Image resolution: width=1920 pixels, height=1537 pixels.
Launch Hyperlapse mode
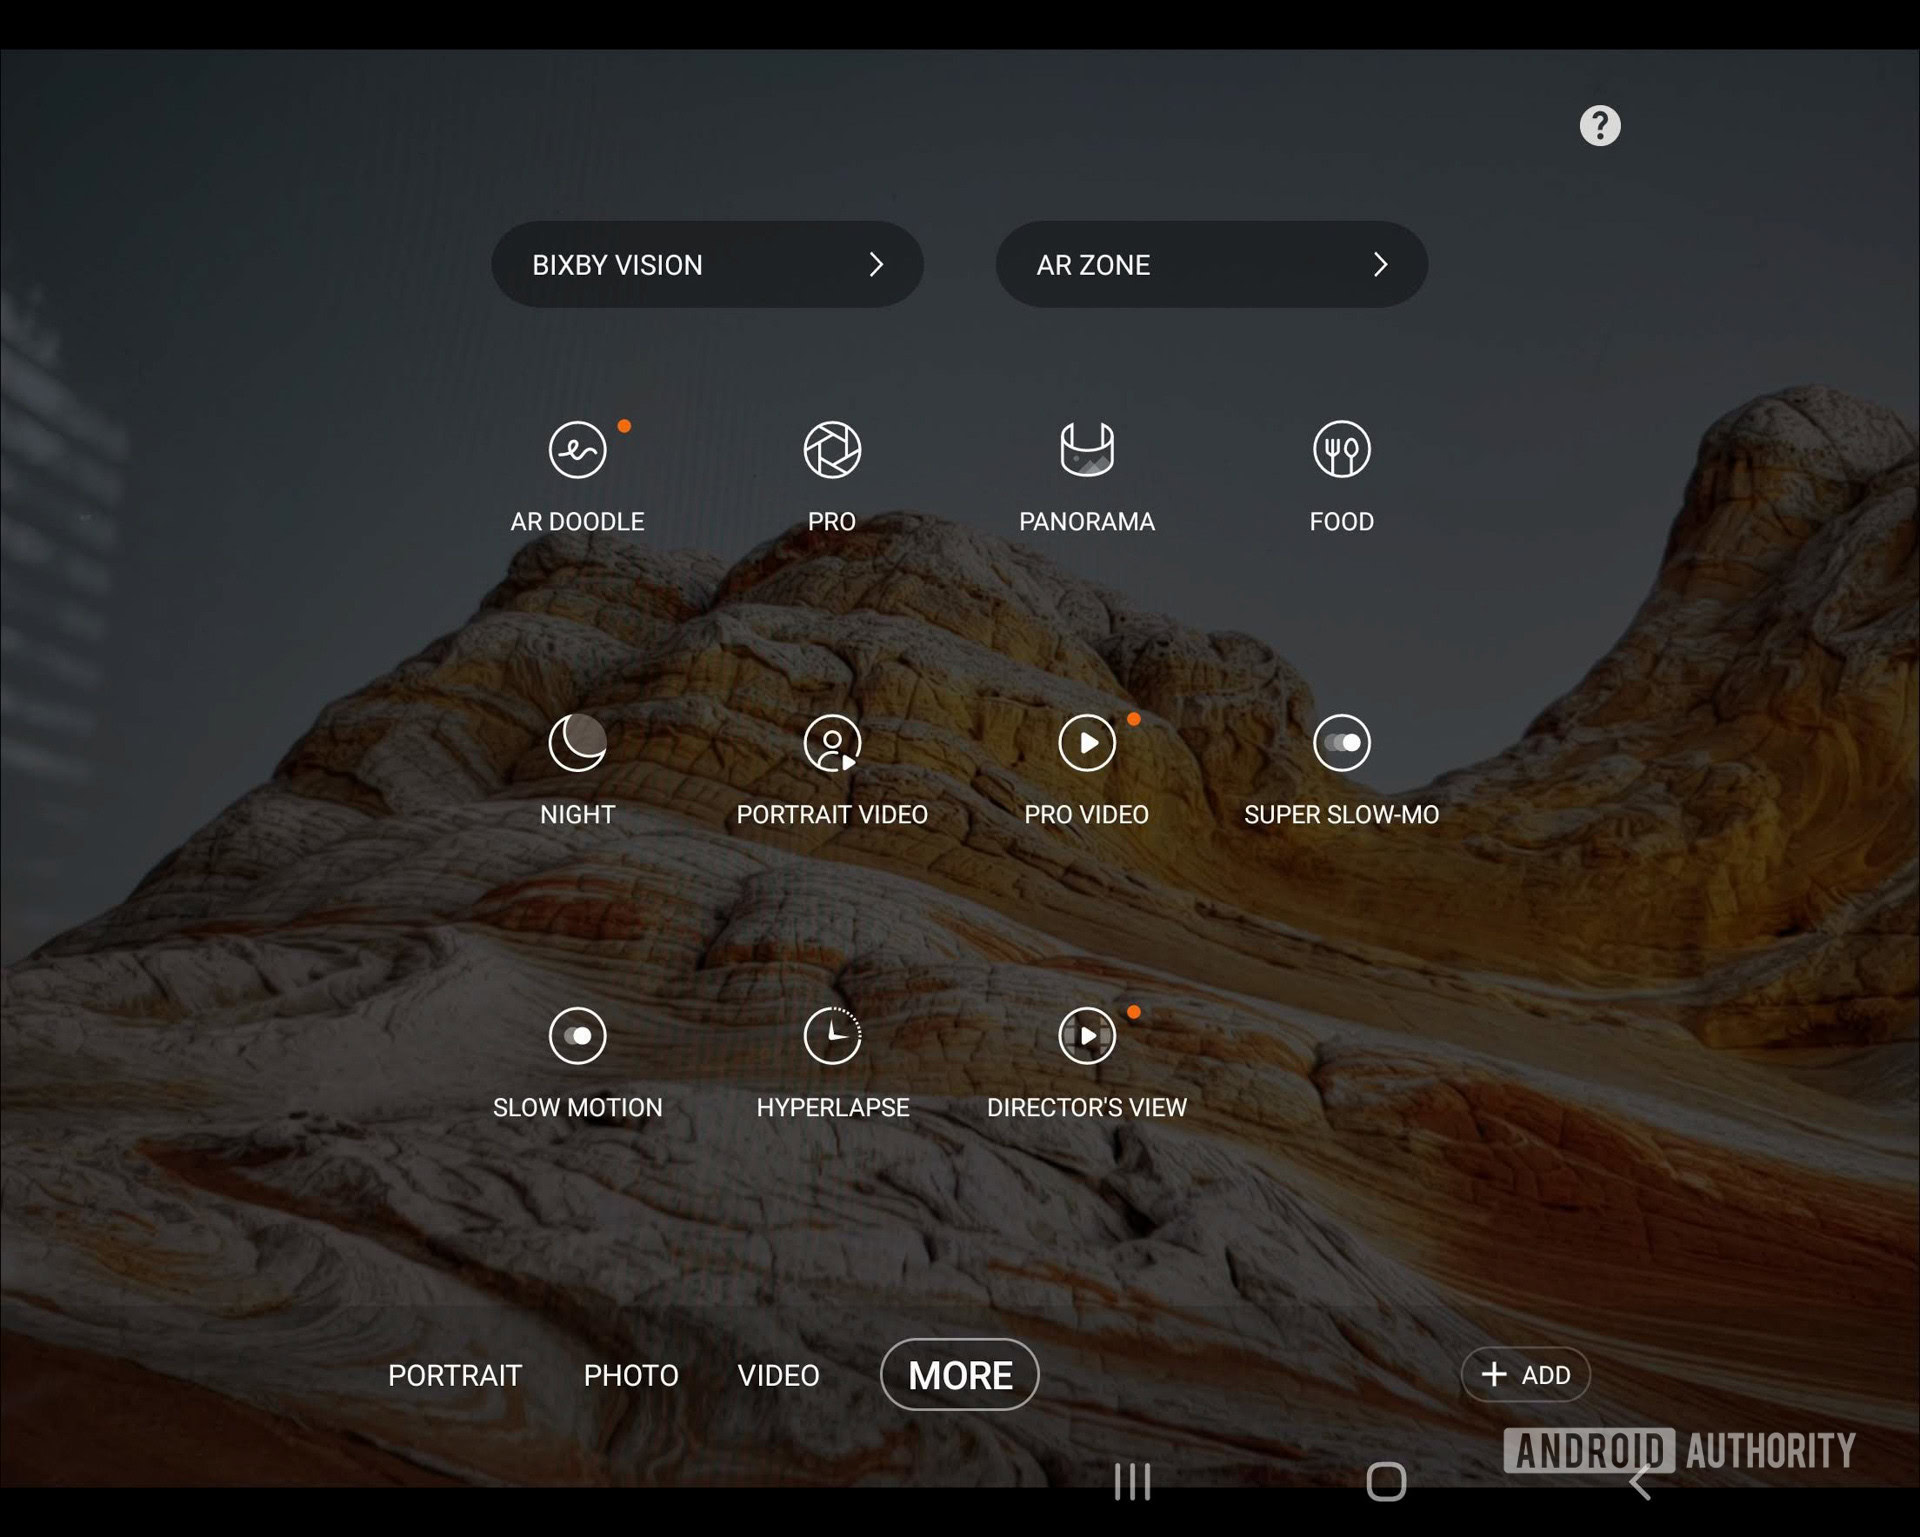pyautogui.click(x=832, y=1036)
